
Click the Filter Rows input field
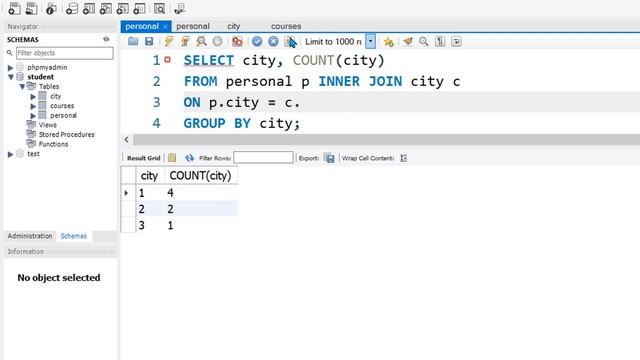click(263, 158)
